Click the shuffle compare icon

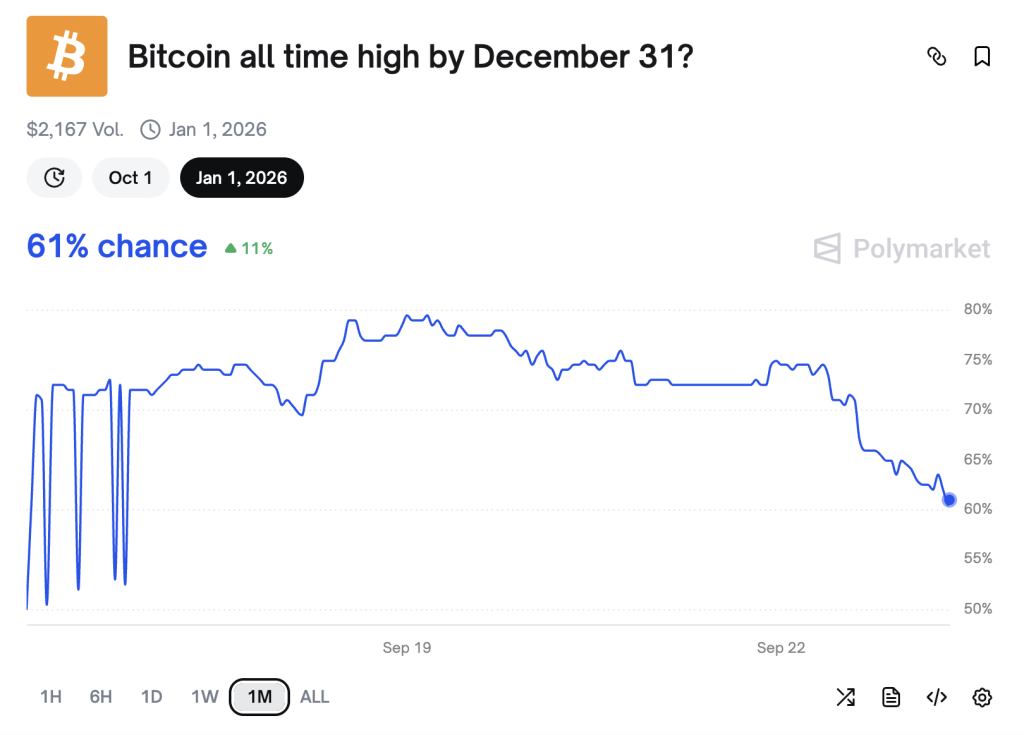pyautogui.click(x=845, y=697)
